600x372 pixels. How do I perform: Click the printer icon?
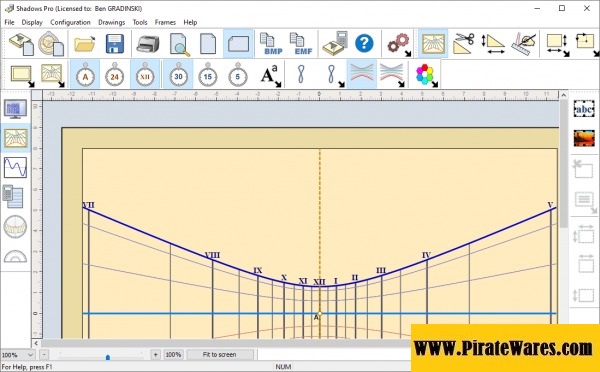tap(148, 44)
